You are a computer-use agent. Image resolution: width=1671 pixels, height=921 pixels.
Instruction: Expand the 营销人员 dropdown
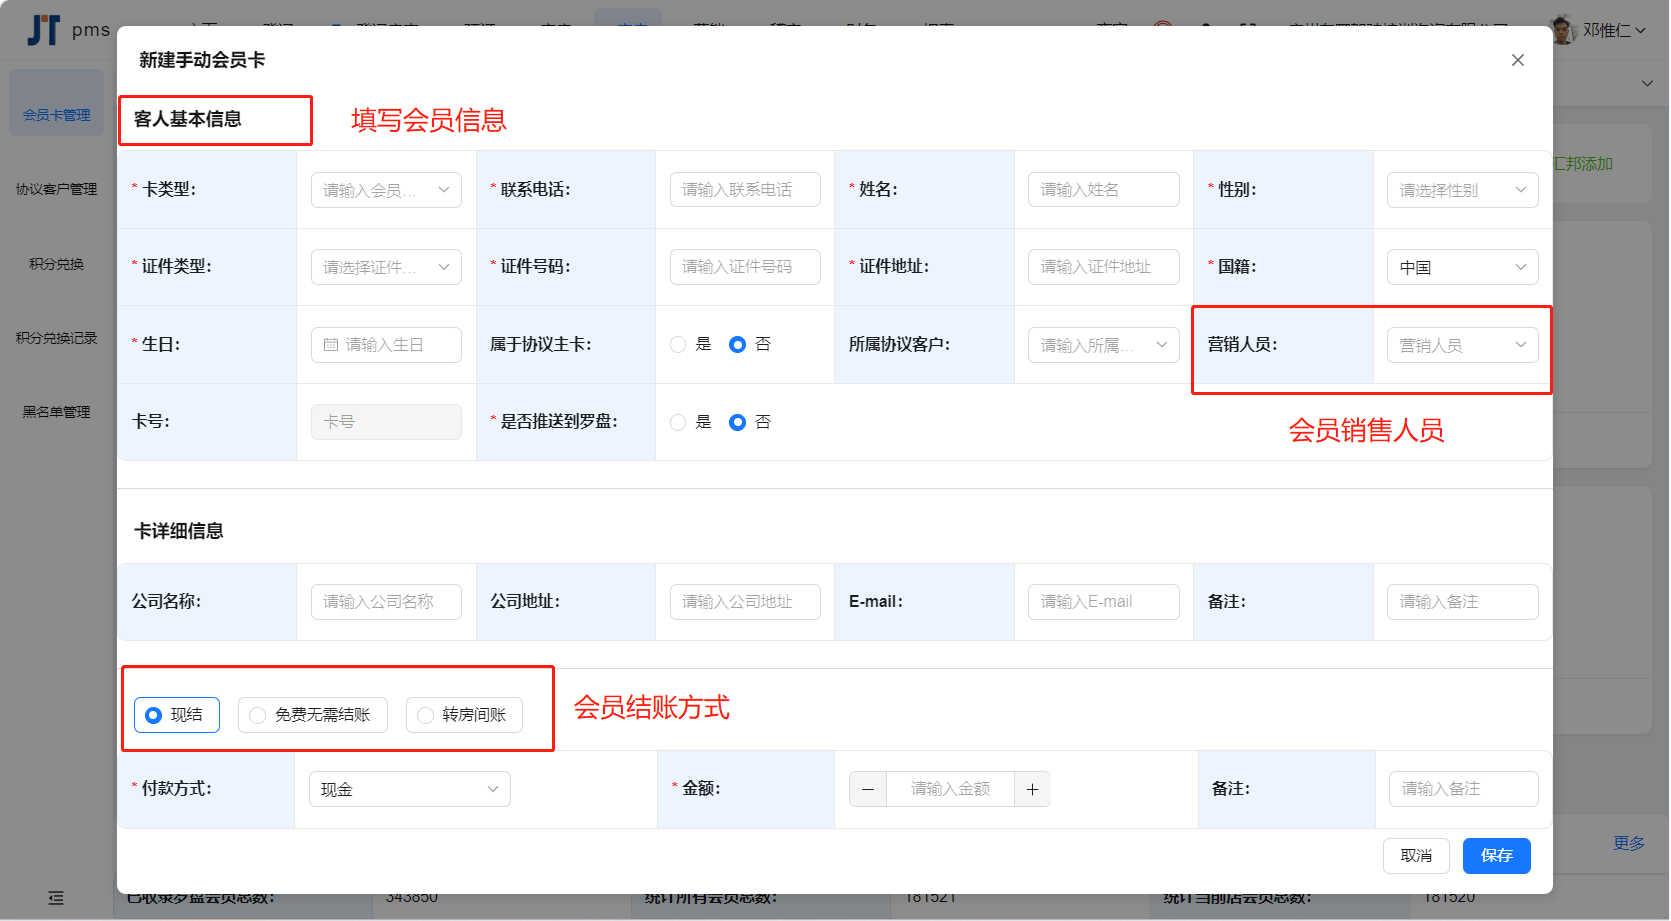point(1462,345)
